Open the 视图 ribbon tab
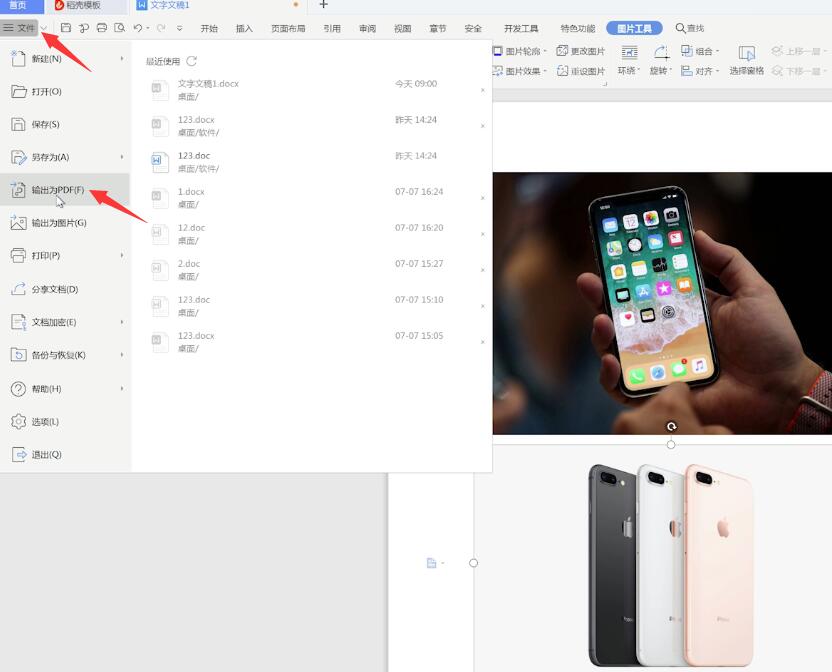The width and height of the screenshot is (832, 672). pos(402,28)
